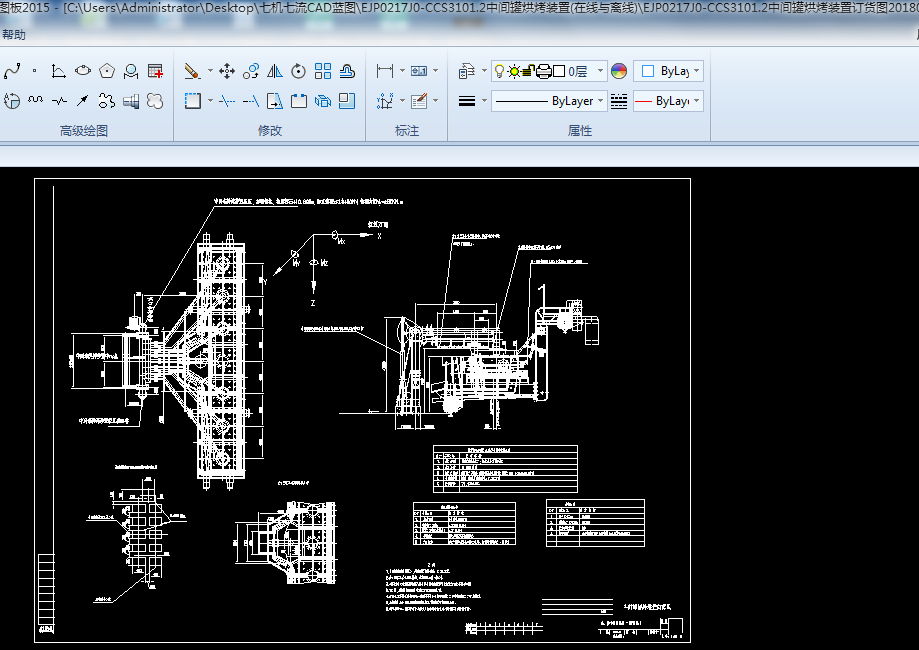Open the color wheel picker
919x650 pixels.
(x=619, y=71)
